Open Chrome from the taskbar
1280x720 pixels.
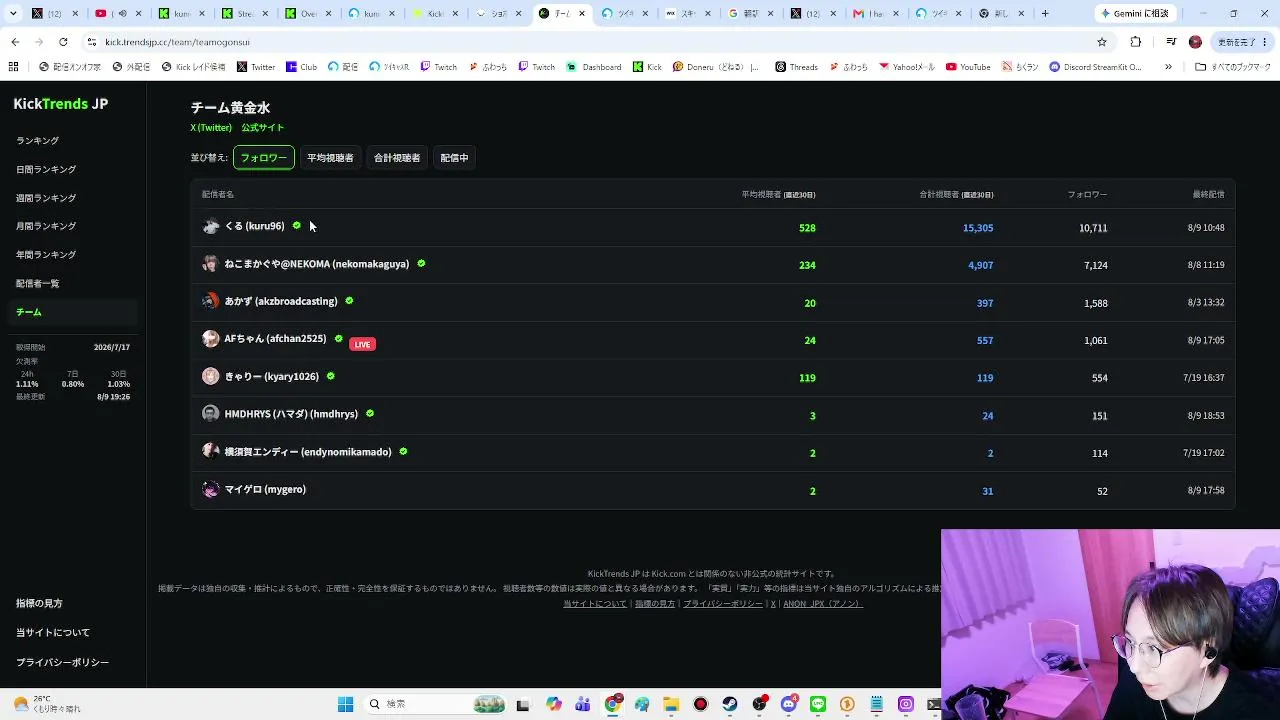613,704
